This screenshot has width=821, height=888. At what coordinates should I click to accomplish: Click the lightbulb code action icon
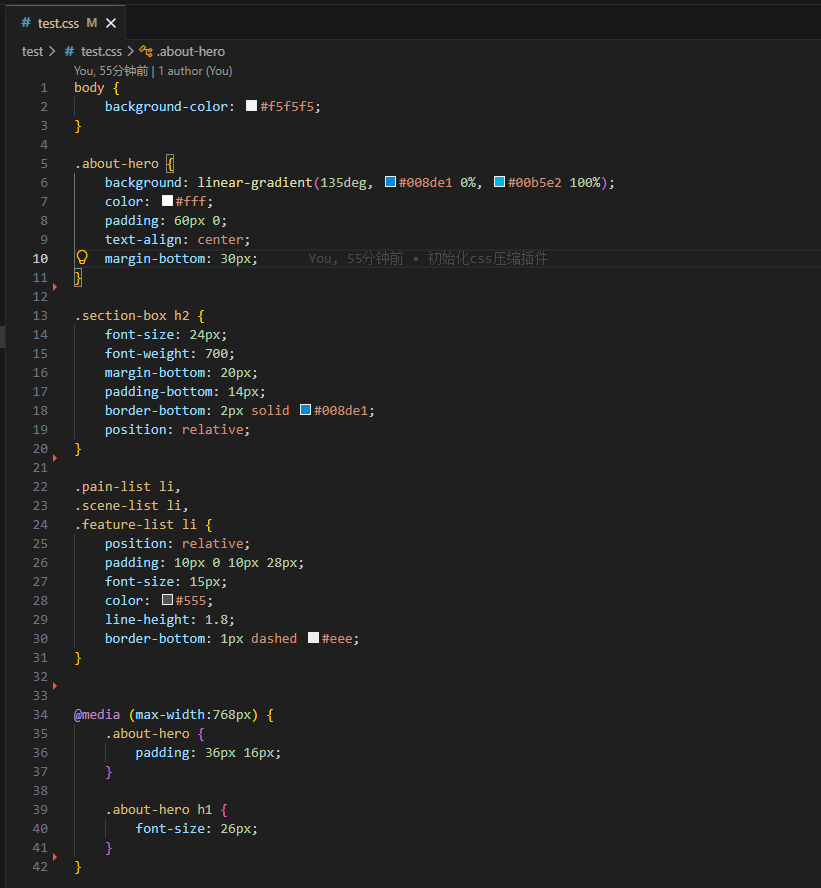tap(82, 258)
